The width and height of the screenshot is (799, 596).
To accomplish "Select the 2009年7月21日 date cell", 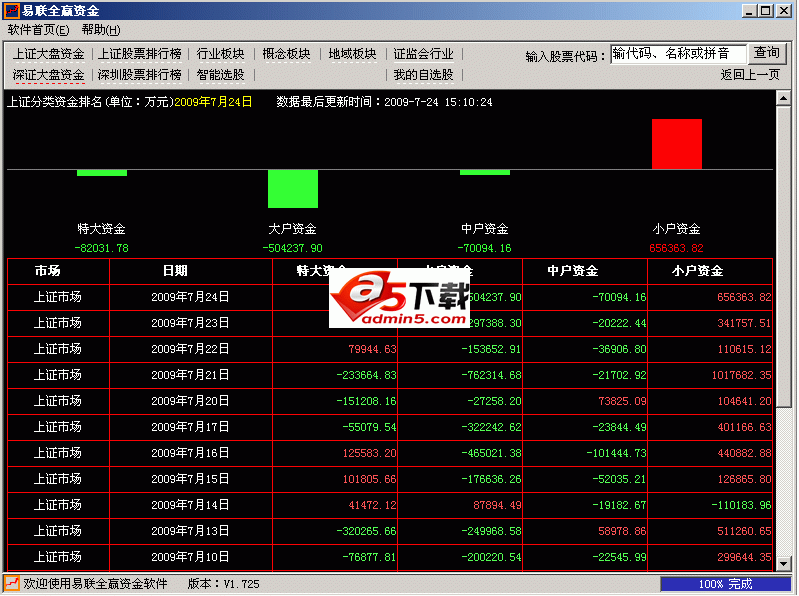I will [x=191, y=375].
